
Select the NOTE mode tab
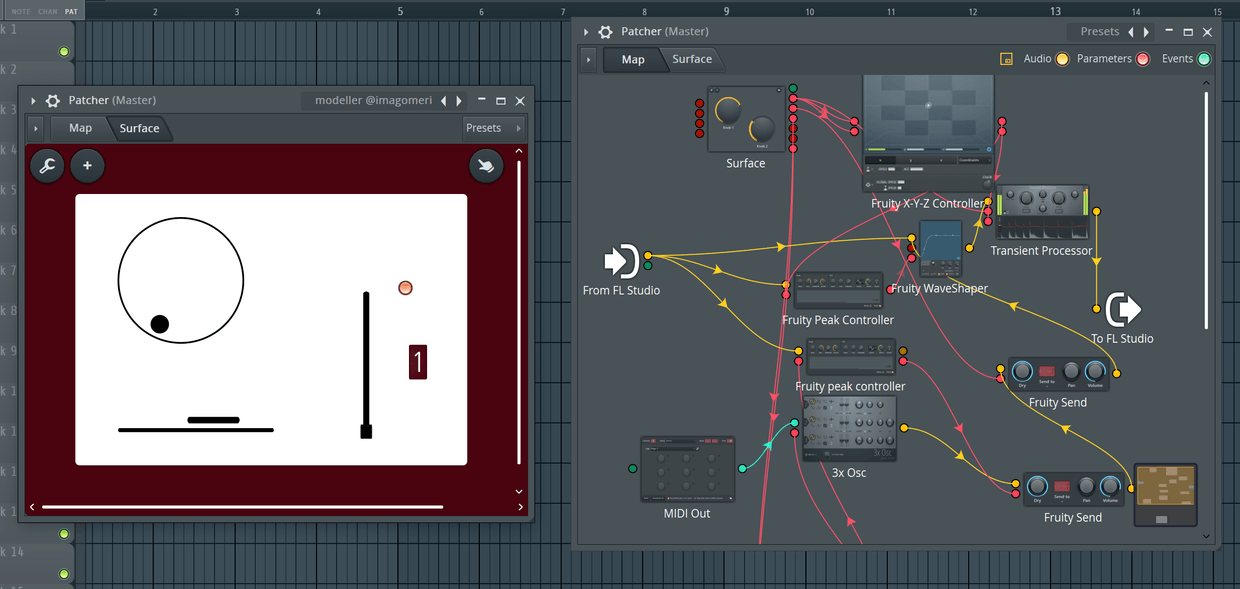[21, 11]
